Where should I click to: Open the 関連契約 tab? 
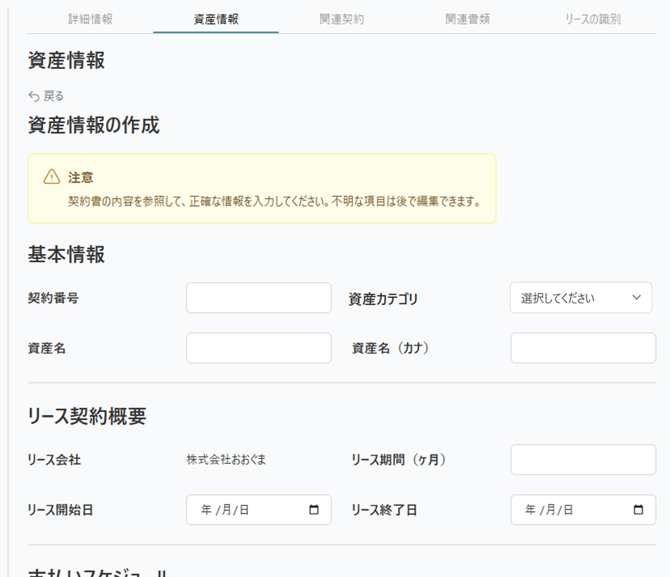(342, 19)
